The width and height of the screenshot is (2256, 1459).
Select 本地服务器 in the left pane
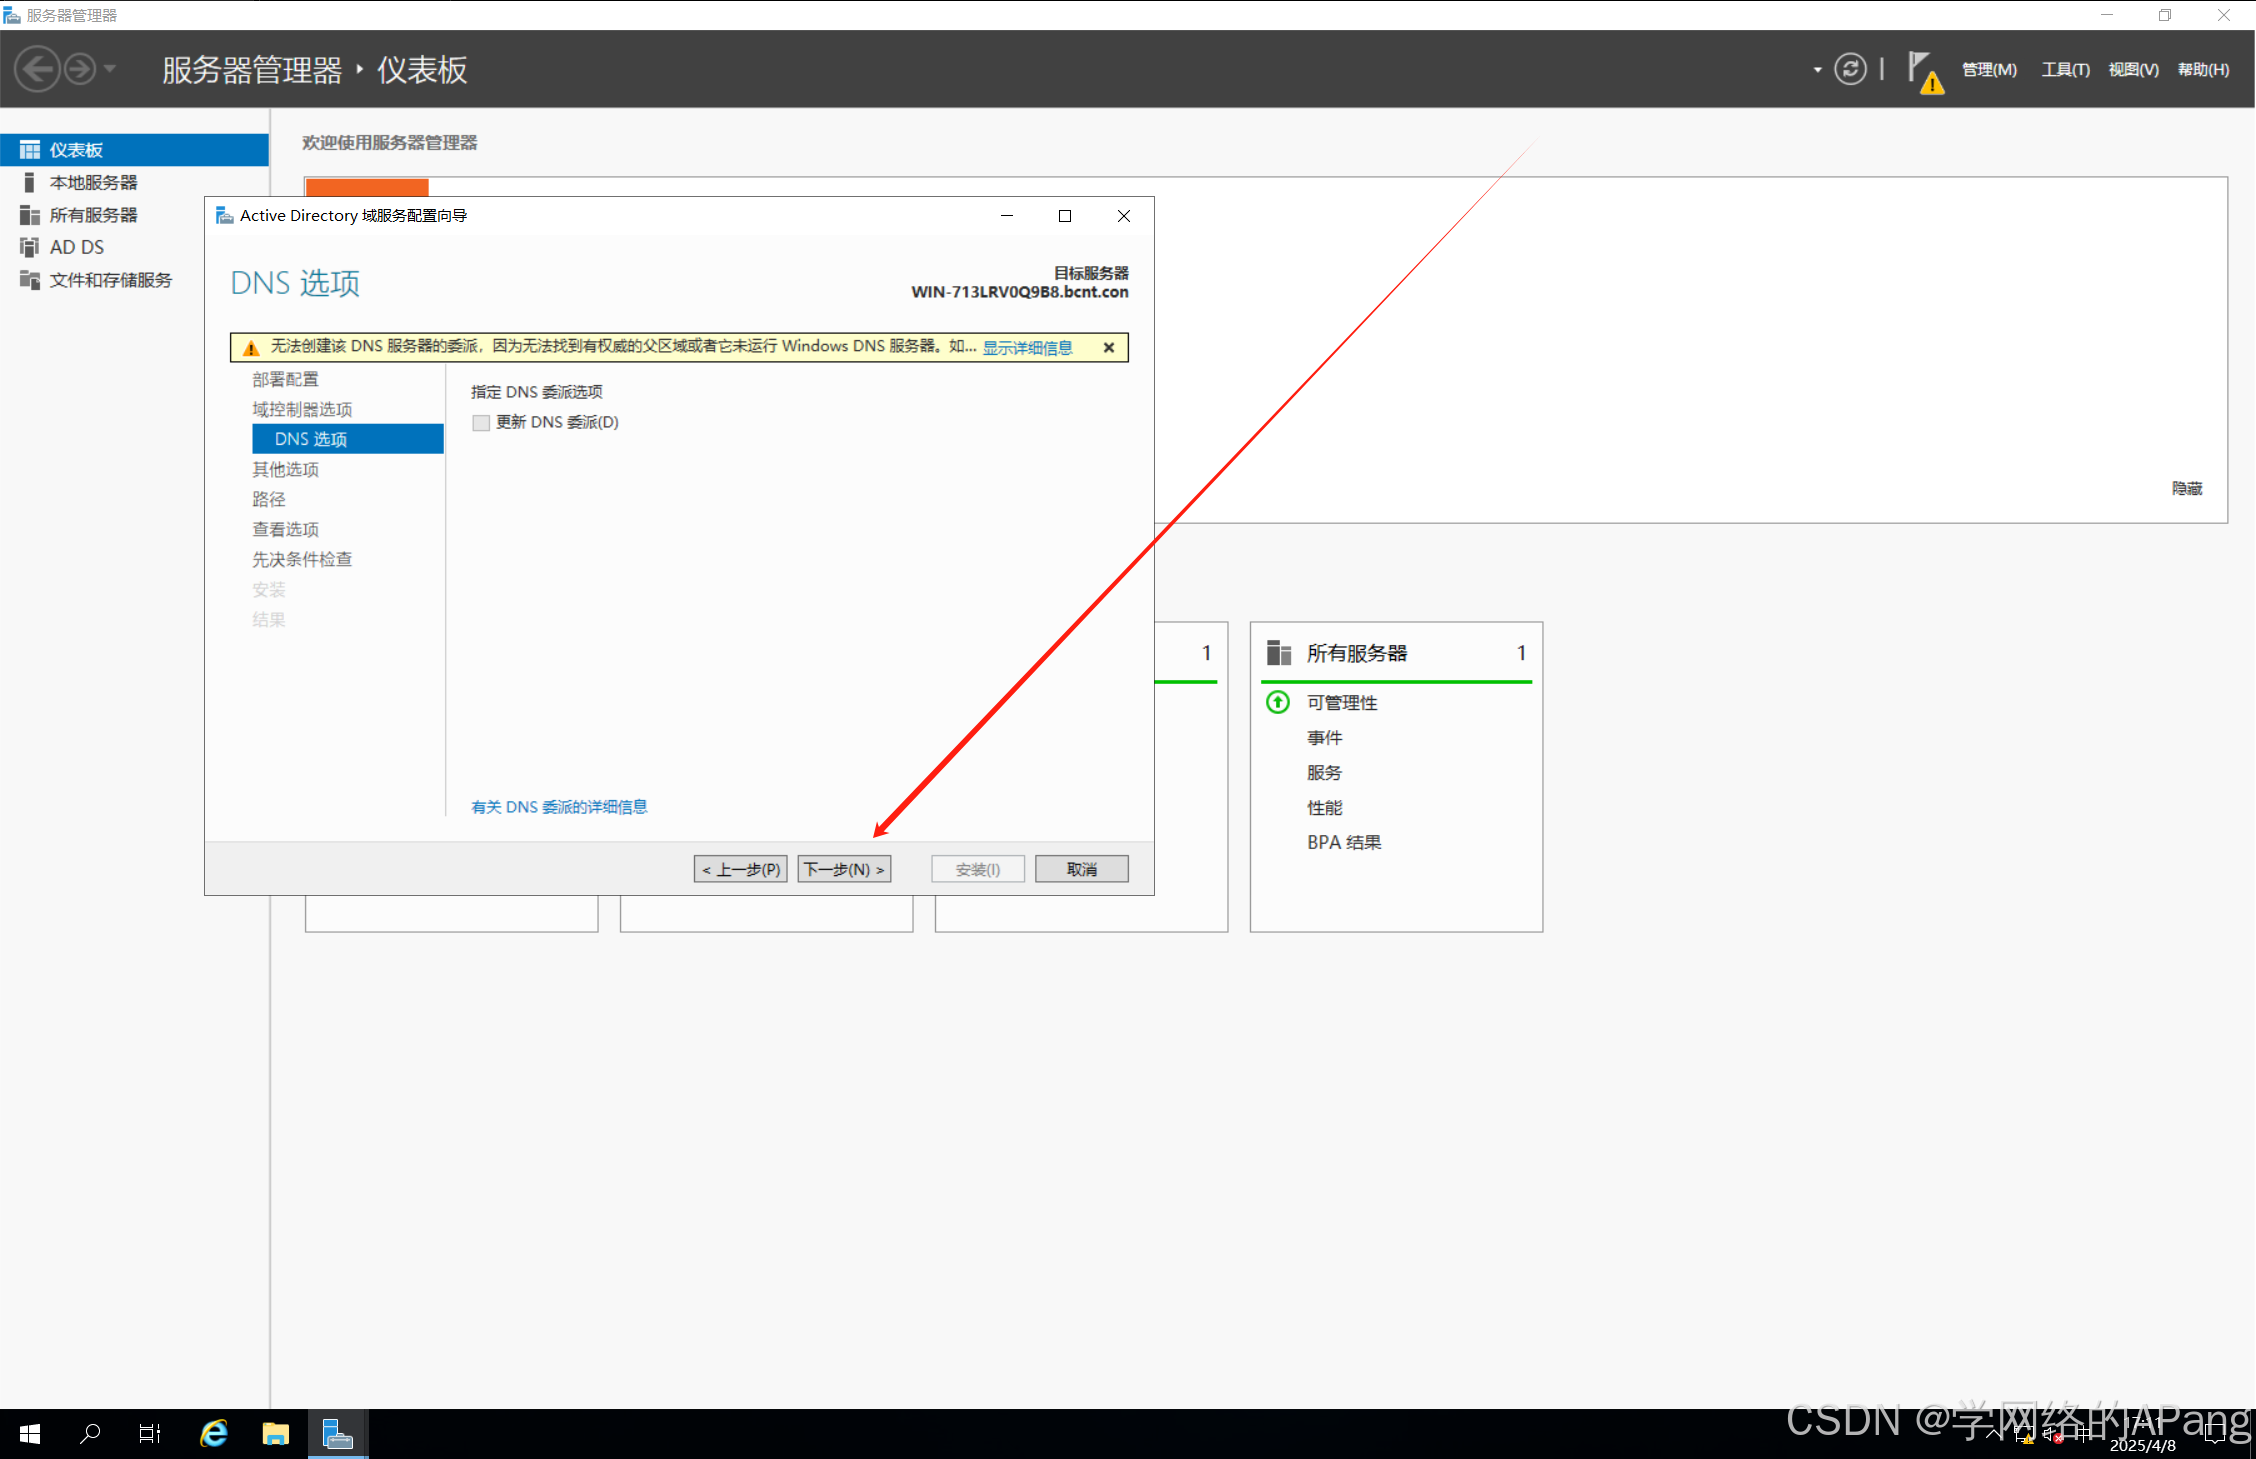(93, 182)
